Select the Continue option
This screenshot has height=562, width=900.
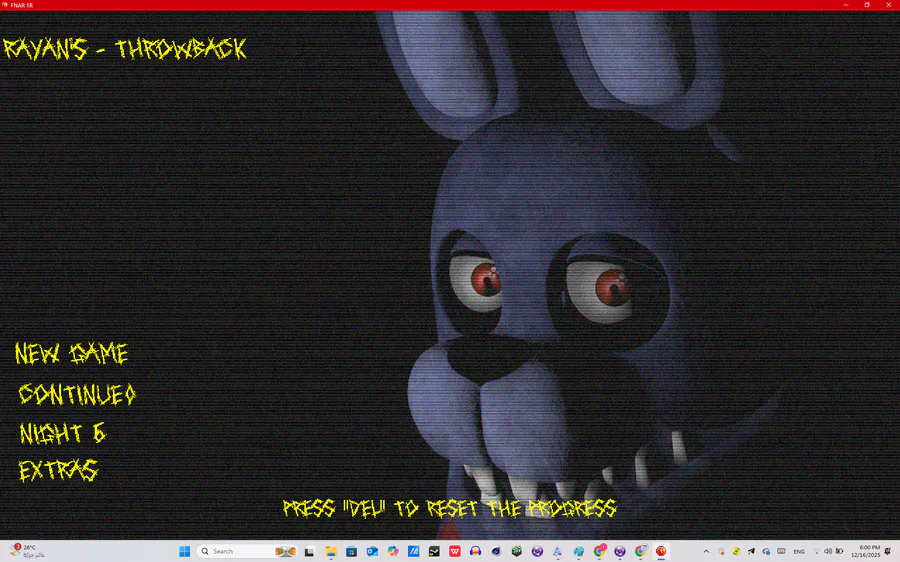click(77, 394)
